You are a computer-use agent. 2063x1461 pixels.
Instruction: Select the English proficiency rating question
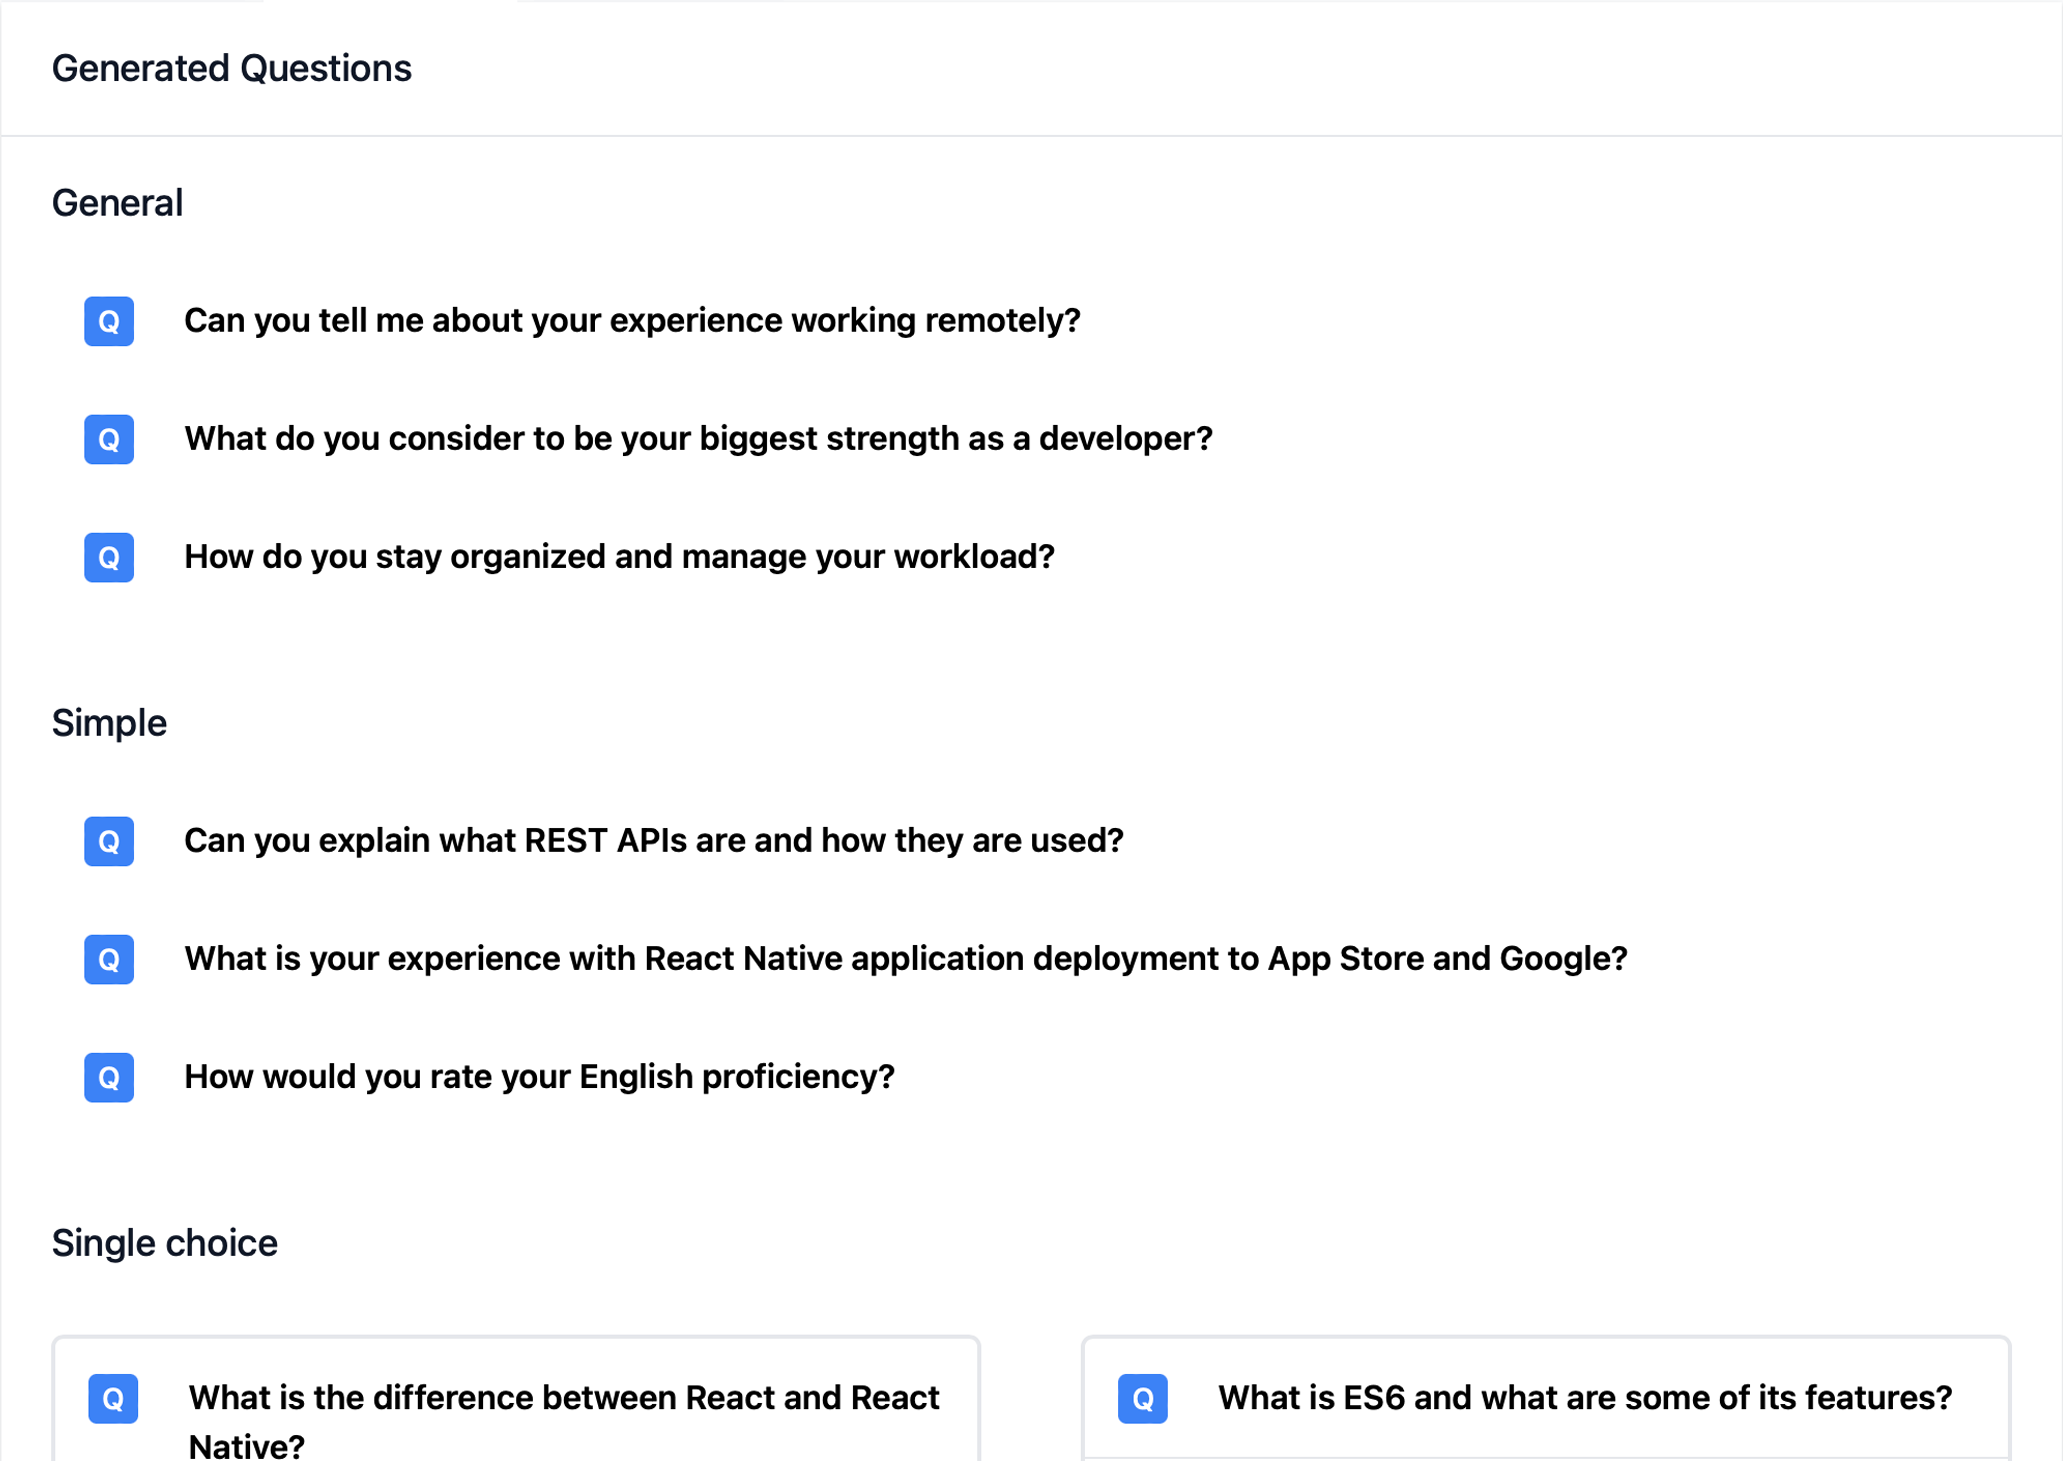click(539, 1077)
